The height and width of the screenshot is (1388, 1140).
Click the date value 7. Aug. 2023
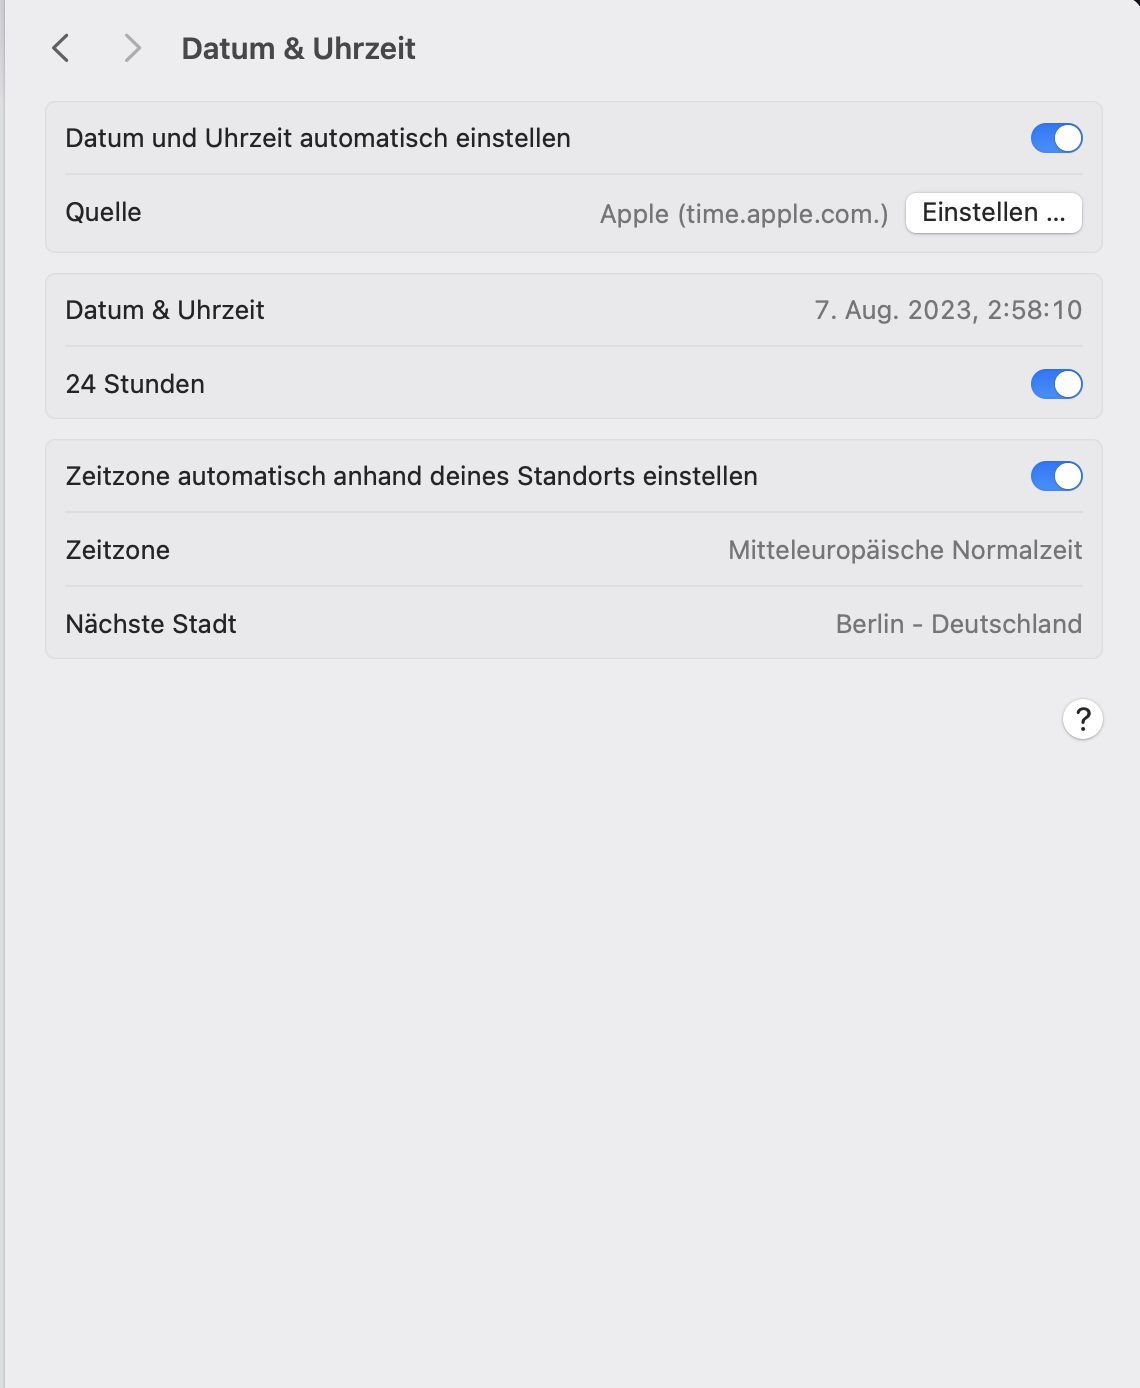[x=894, y=310]
